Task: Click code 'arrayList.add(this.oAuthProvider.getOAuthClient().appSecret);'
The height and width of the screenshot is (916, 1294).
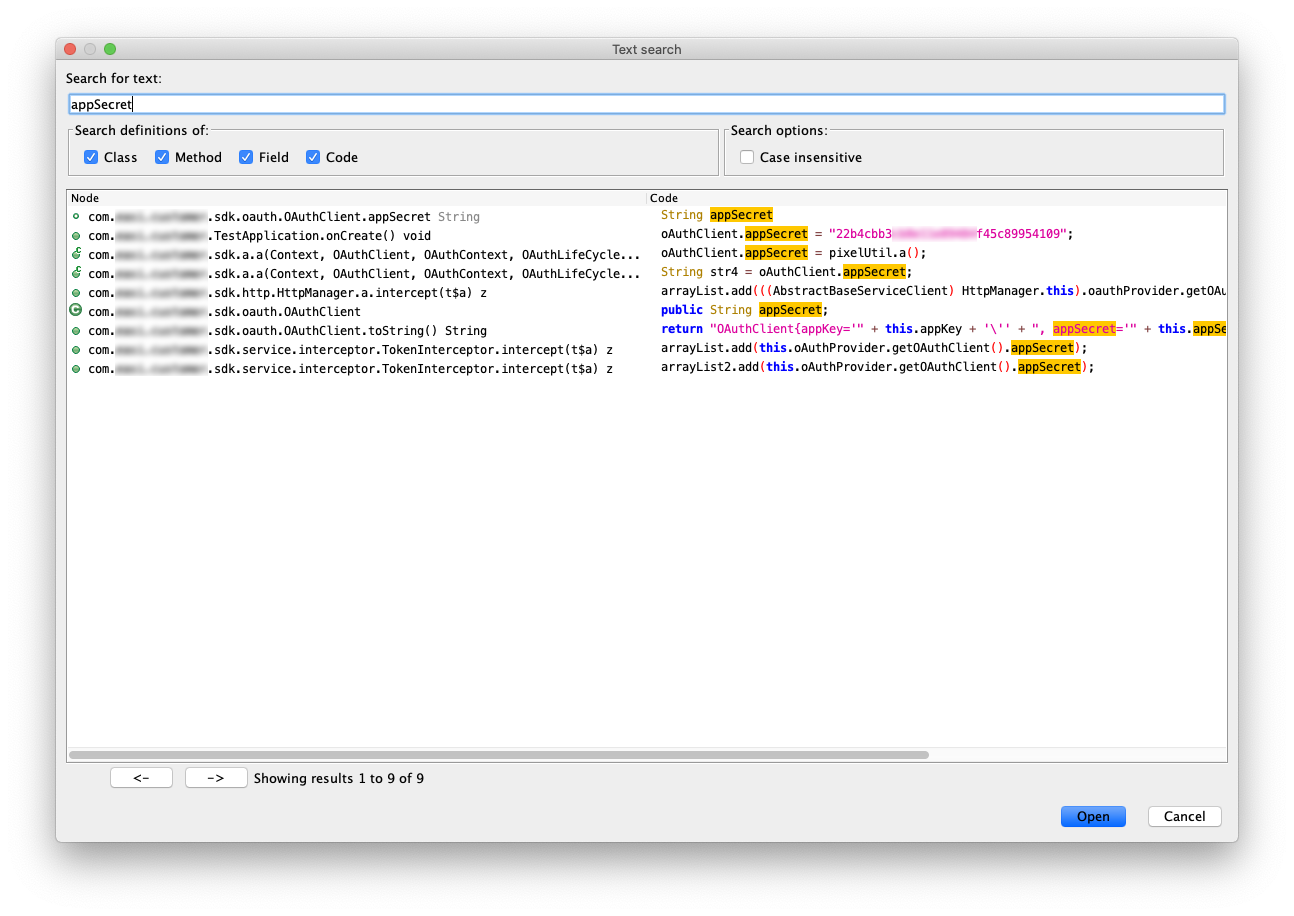Action: point(874,348)
